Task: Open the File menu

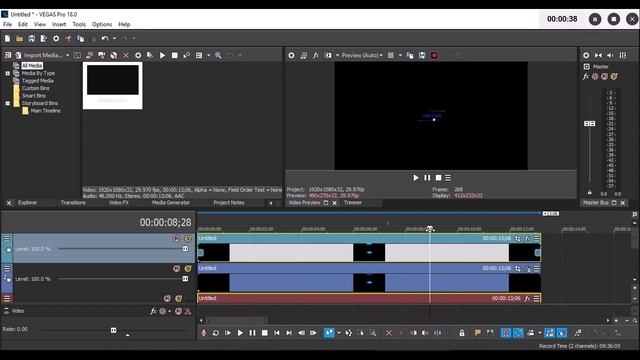Action: (7, 24)
